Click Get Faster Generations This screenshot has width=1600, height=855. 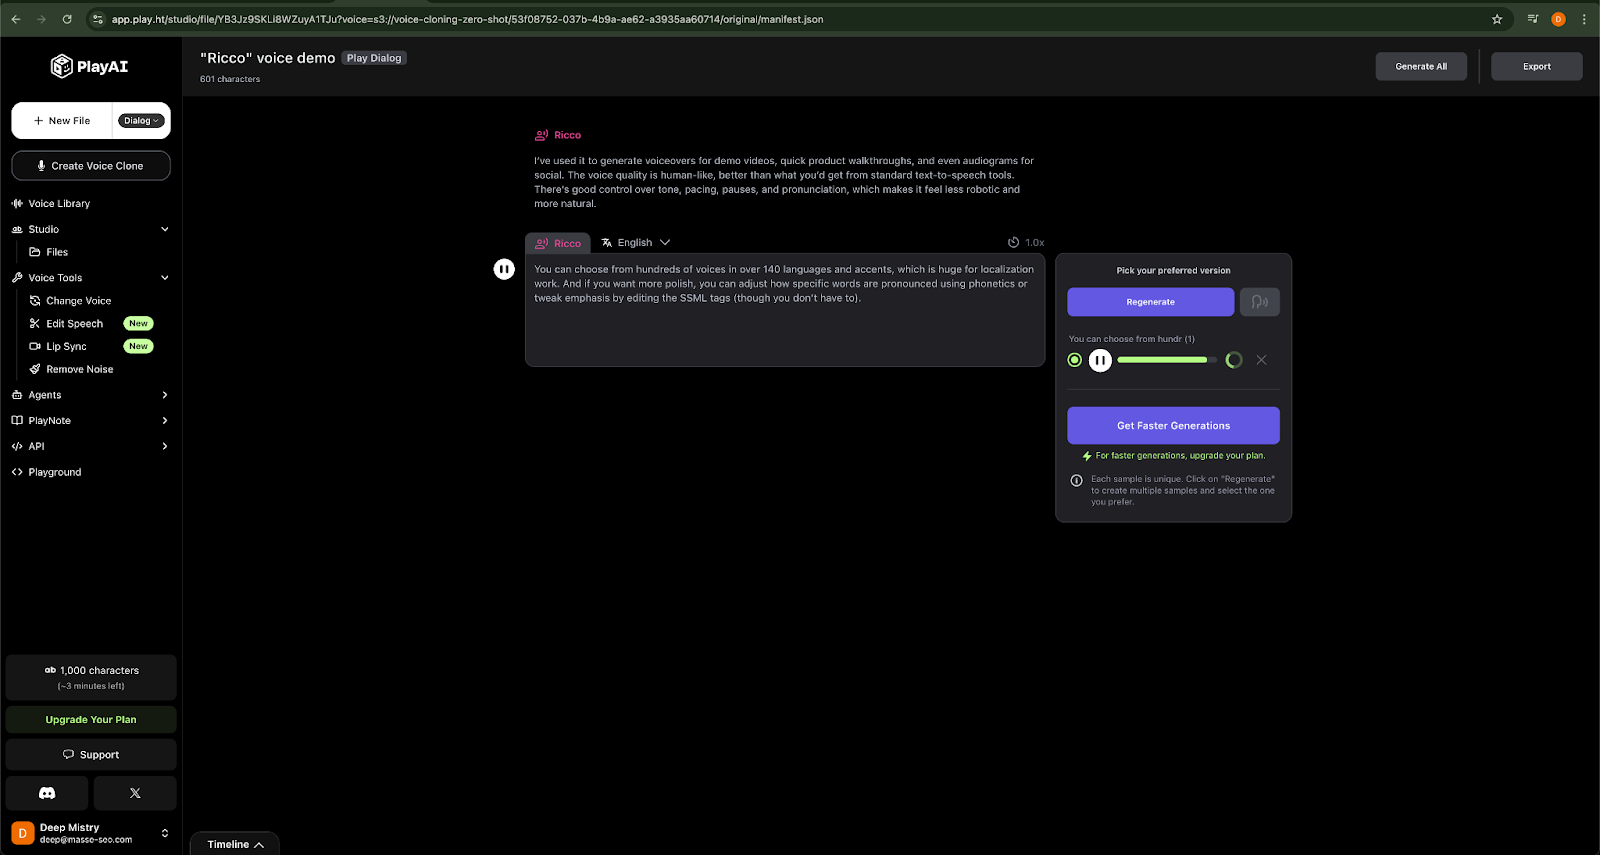click(1173, 426)
